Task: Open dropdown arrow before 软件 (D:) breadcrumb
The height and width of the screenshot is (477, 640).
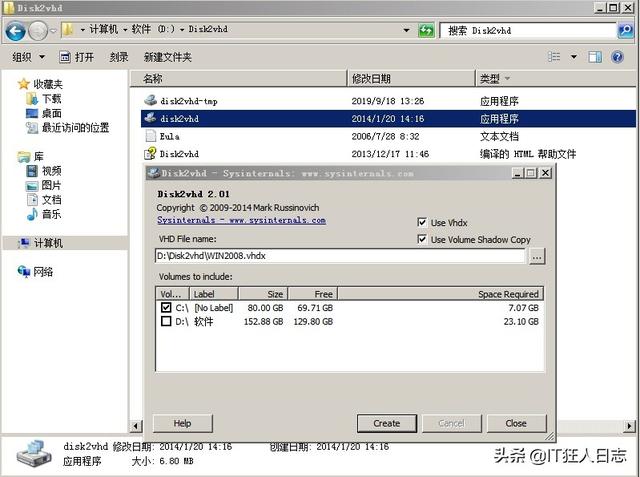Action: click(125, 30)
